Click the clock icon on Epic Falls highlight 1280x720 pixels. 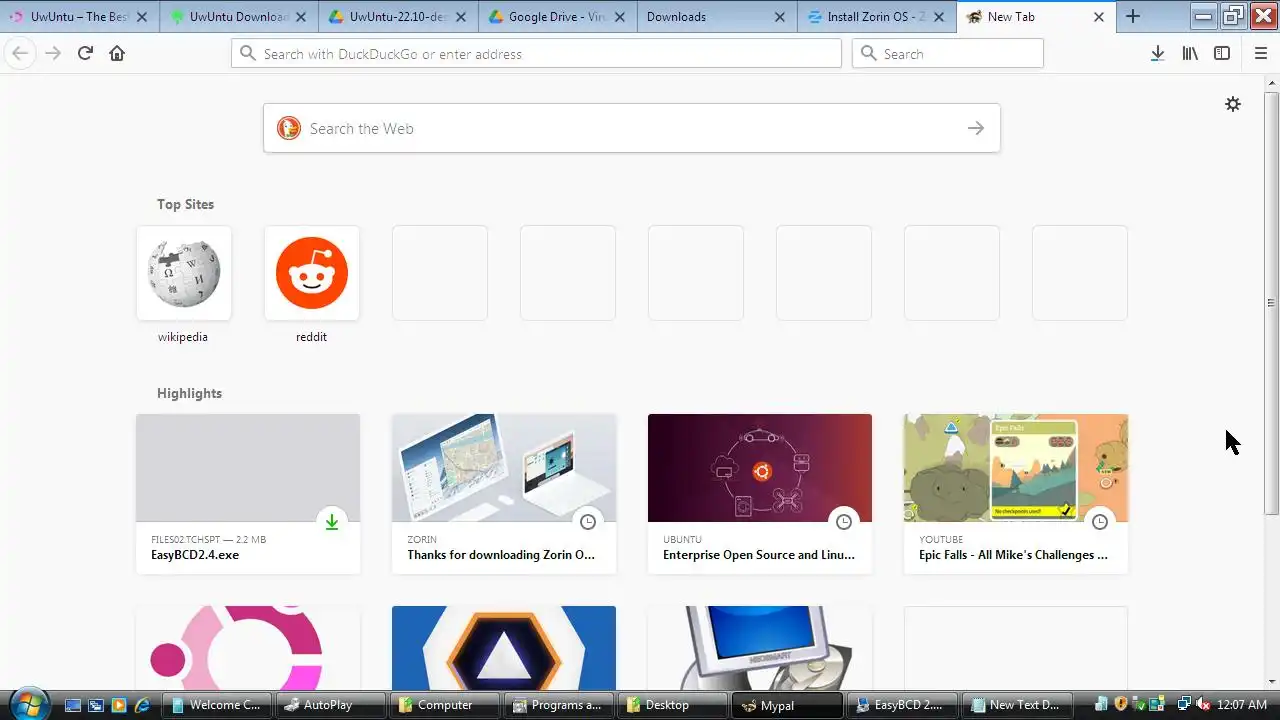(1100, 522)
